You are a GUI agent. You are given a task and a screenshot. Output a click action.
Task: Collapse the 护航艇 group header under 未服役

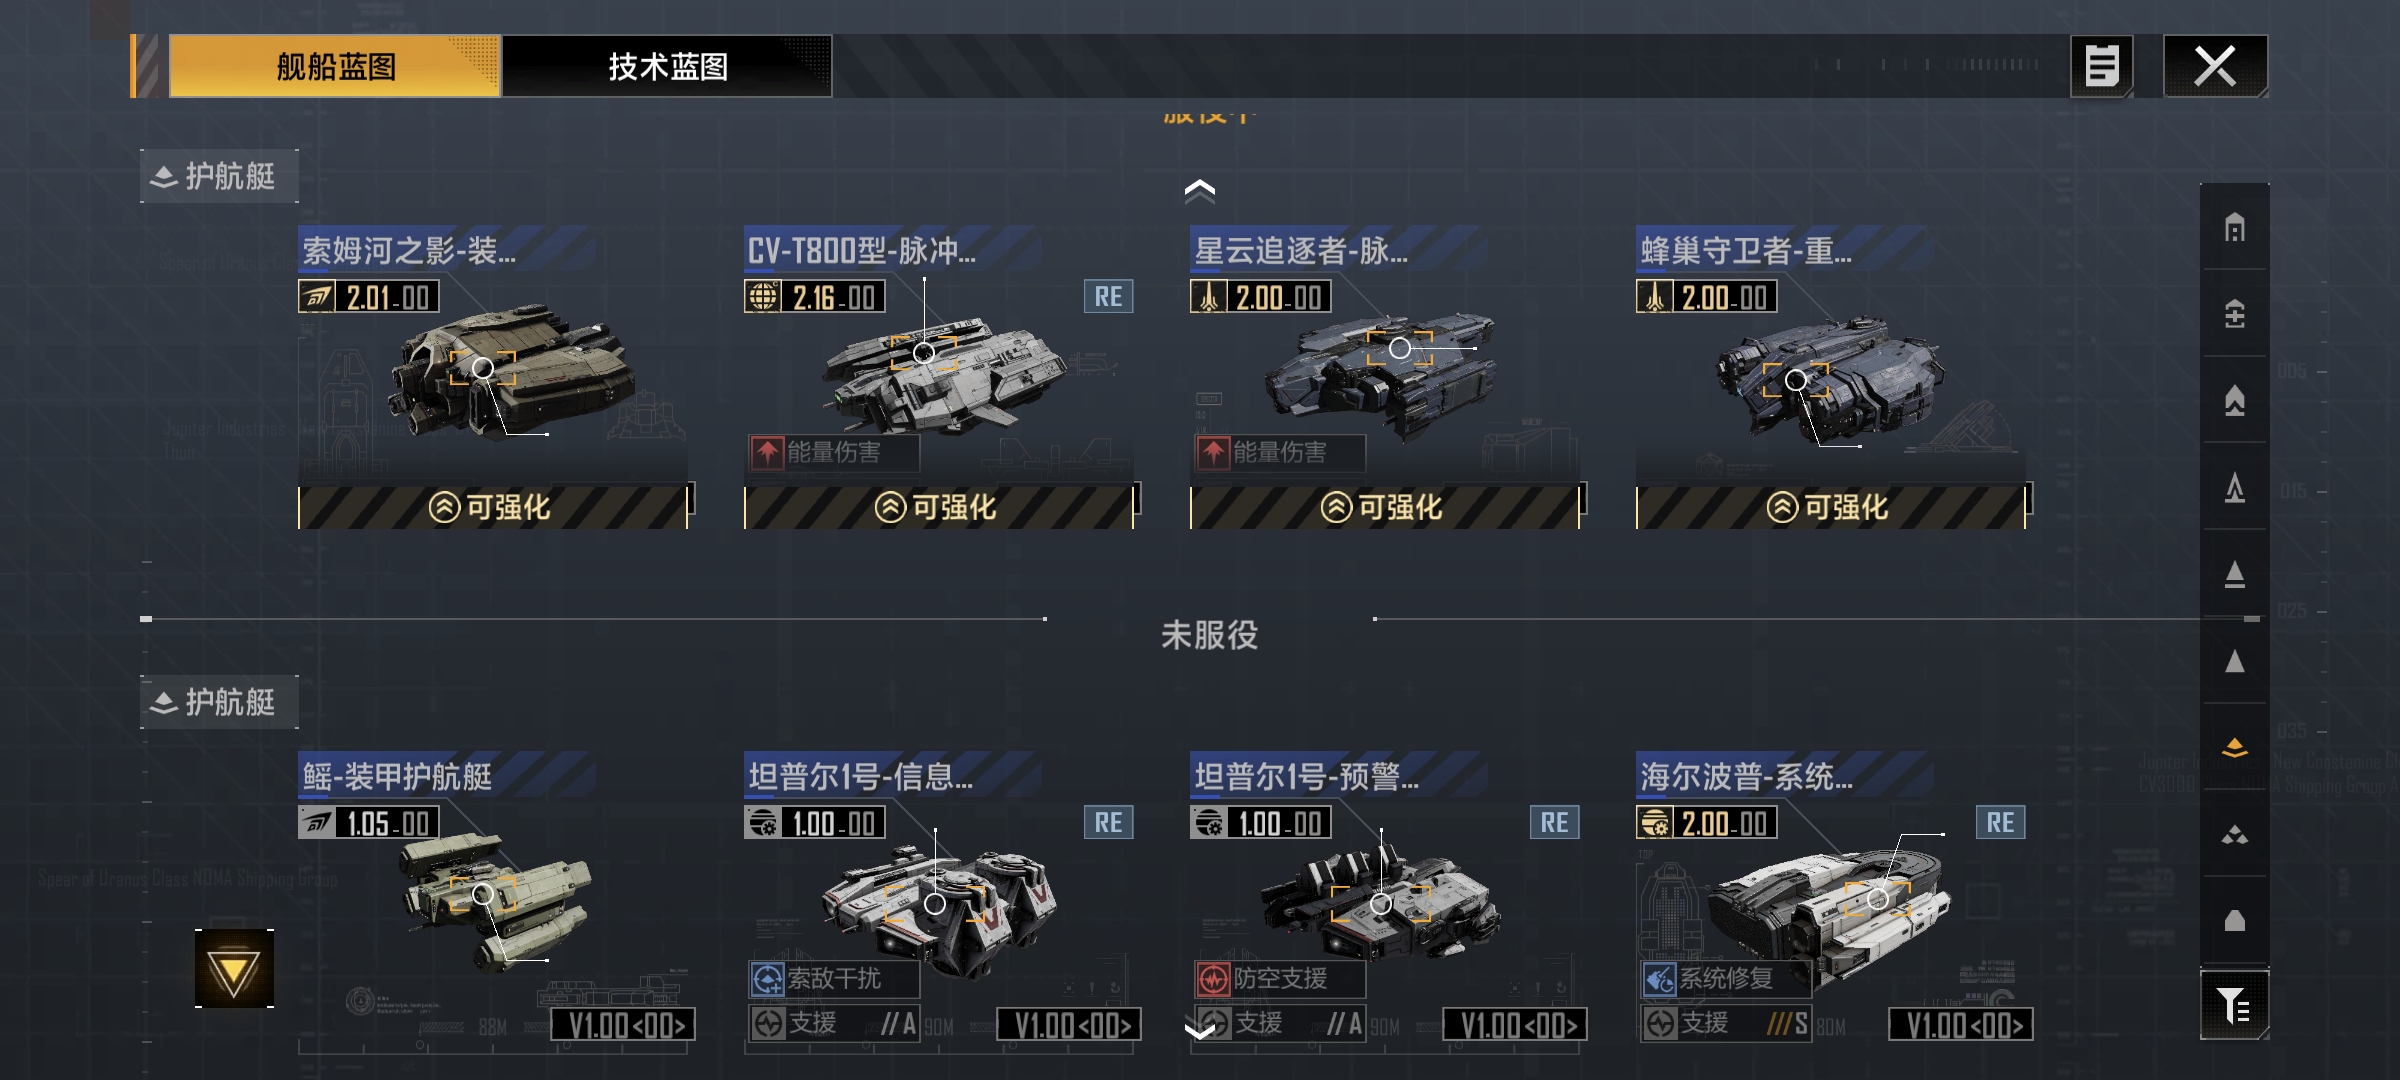tap(219, 702)
